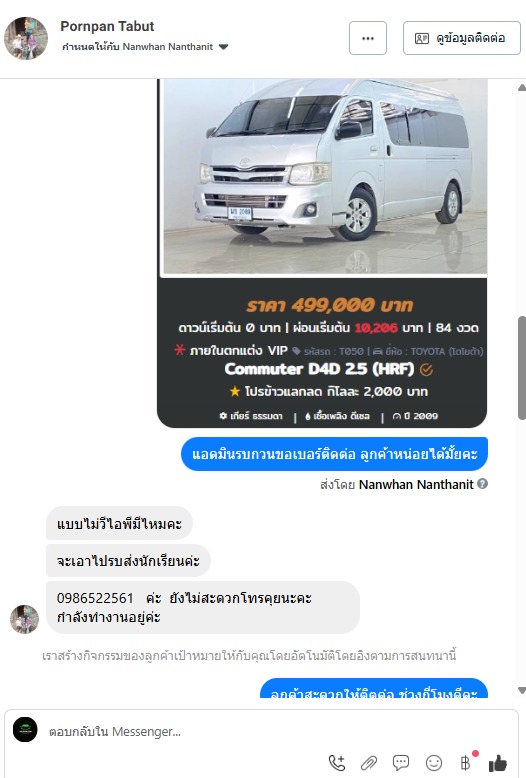Attach a file with the paperclip icon
Image resolution: width=526 pixels, height=778 pixels.
pos(369,762)
